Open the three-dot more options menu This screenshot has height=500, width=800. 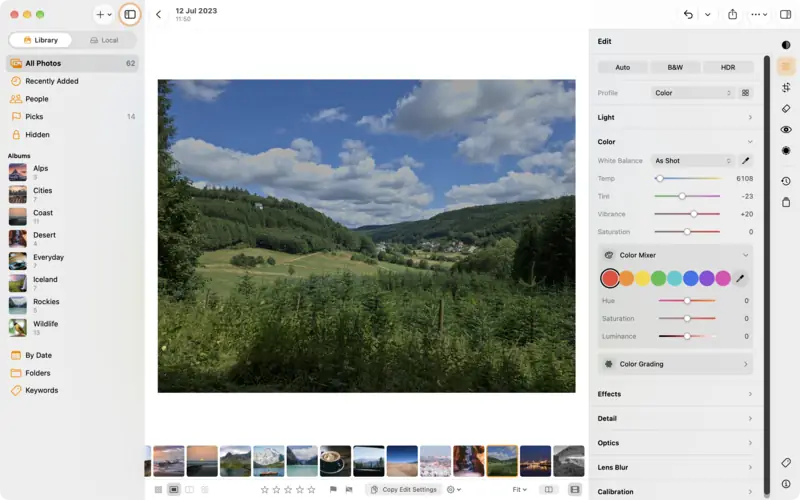[x=759, y=14]
